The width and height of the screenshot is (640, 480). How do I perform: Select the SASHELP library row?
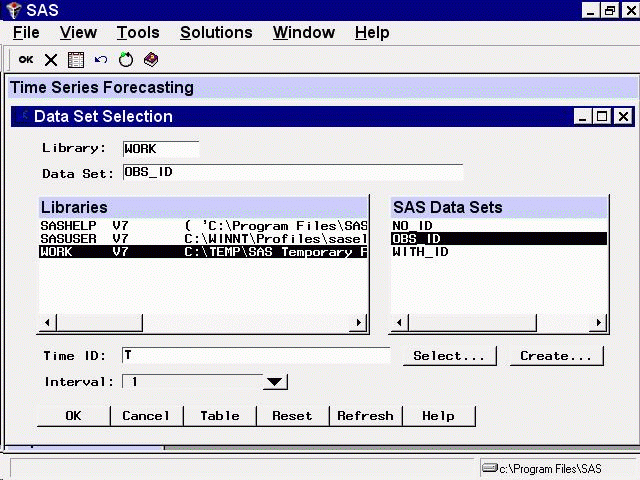203,226
